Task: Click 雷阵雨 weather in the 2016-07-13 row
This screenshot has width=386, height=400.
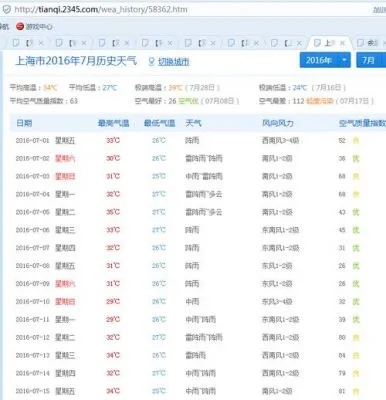Action: (196, 355)
